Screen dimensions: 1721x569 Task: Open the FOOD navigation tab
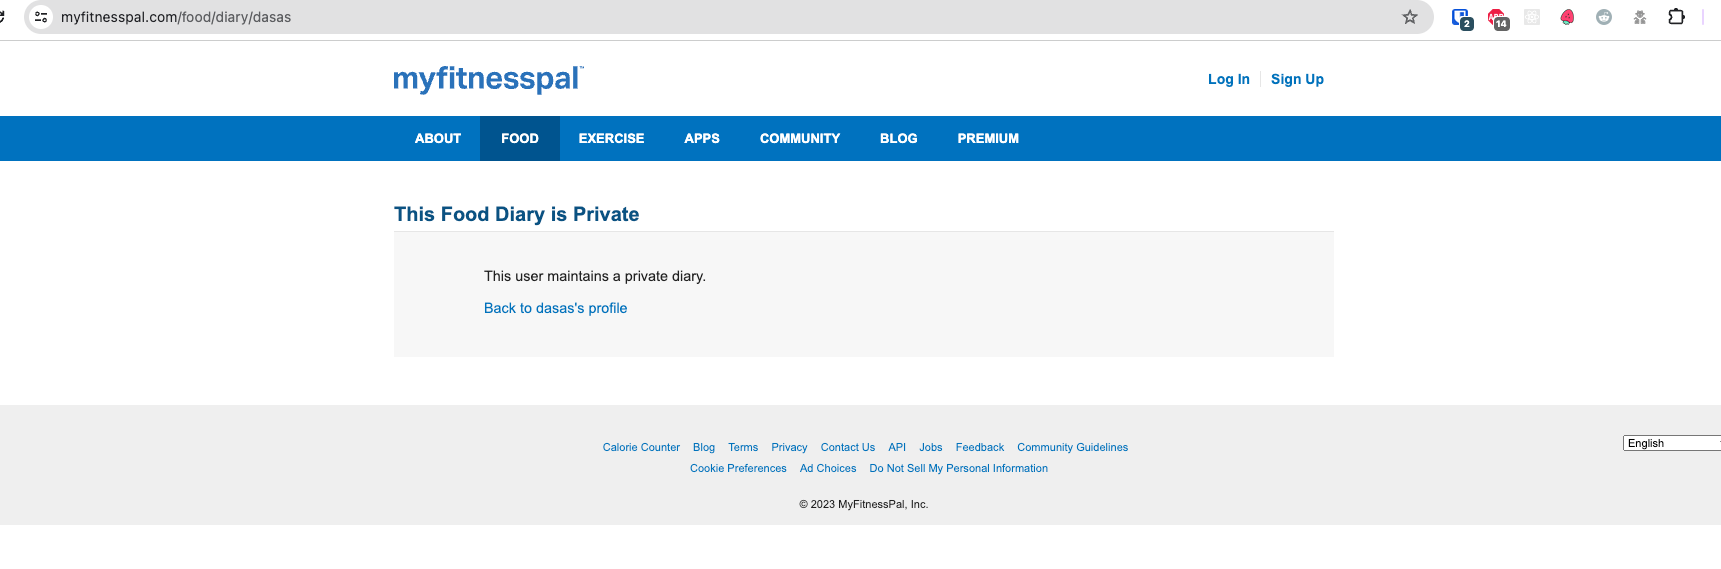tap(519, 139)
